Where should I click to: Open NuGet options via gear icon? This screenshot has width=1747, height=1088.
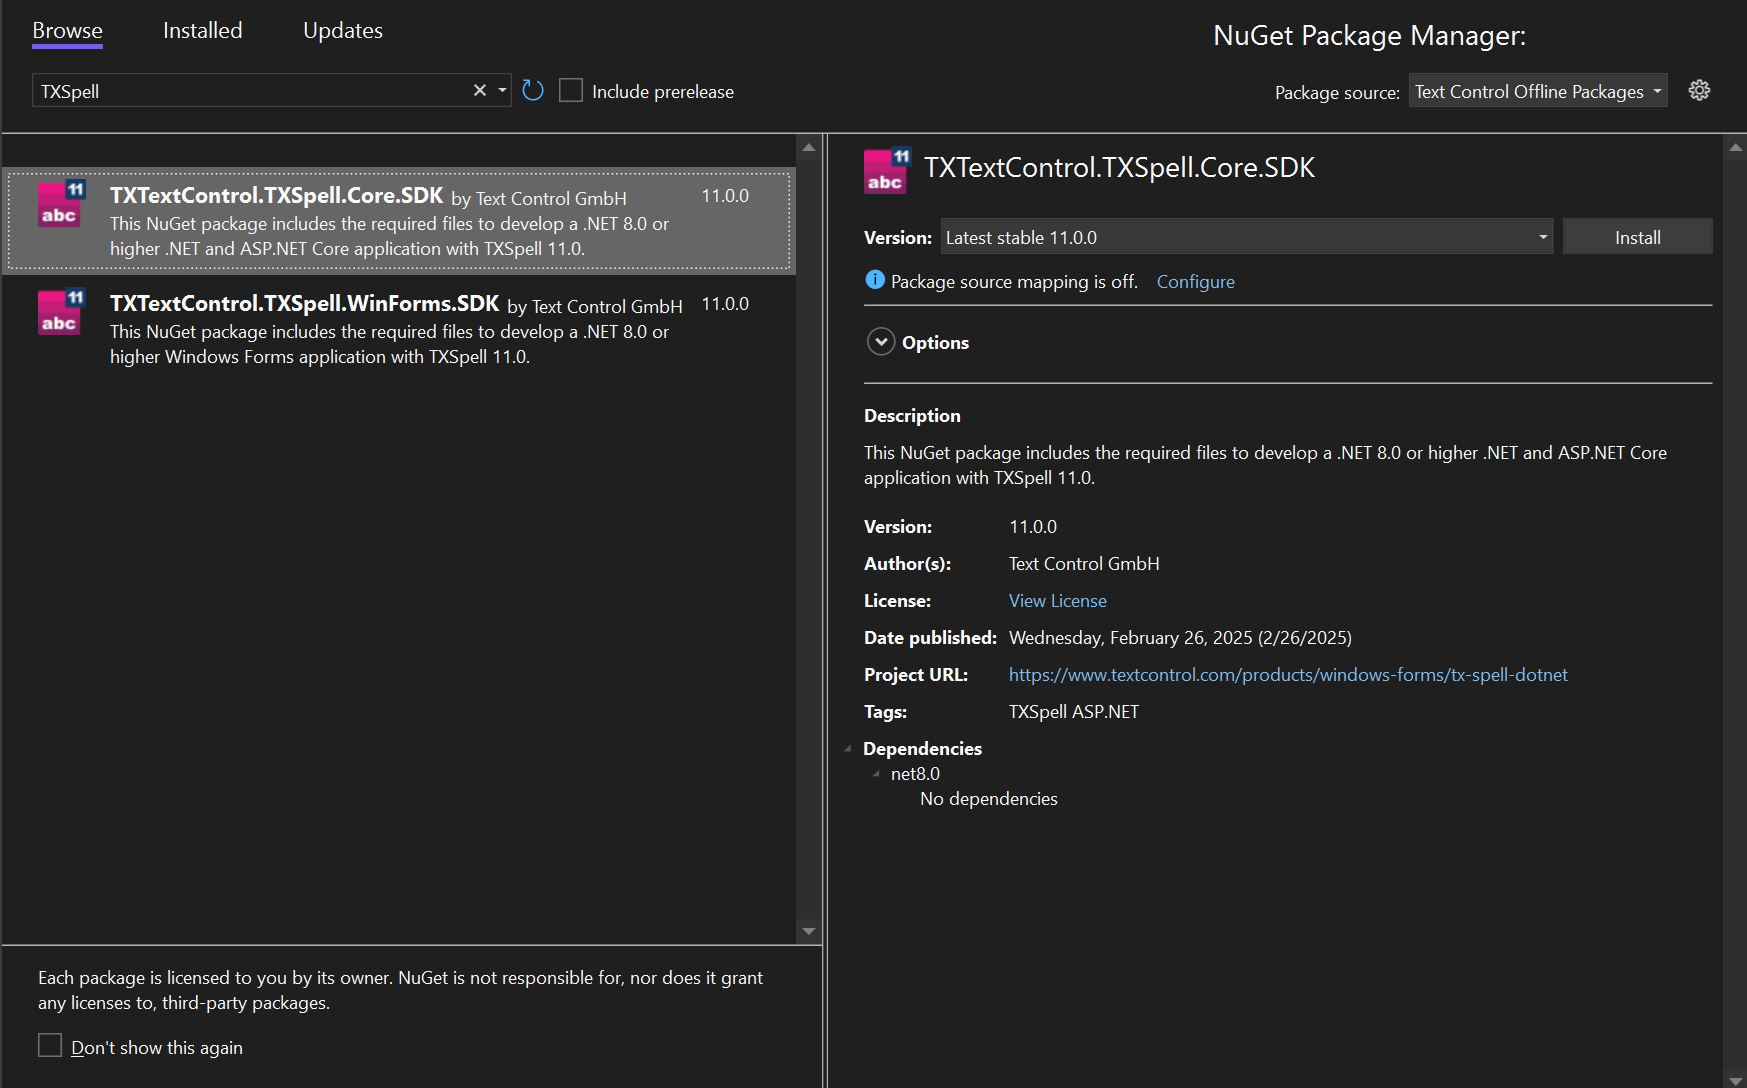pyautogui.click(x=1699, y=90)
